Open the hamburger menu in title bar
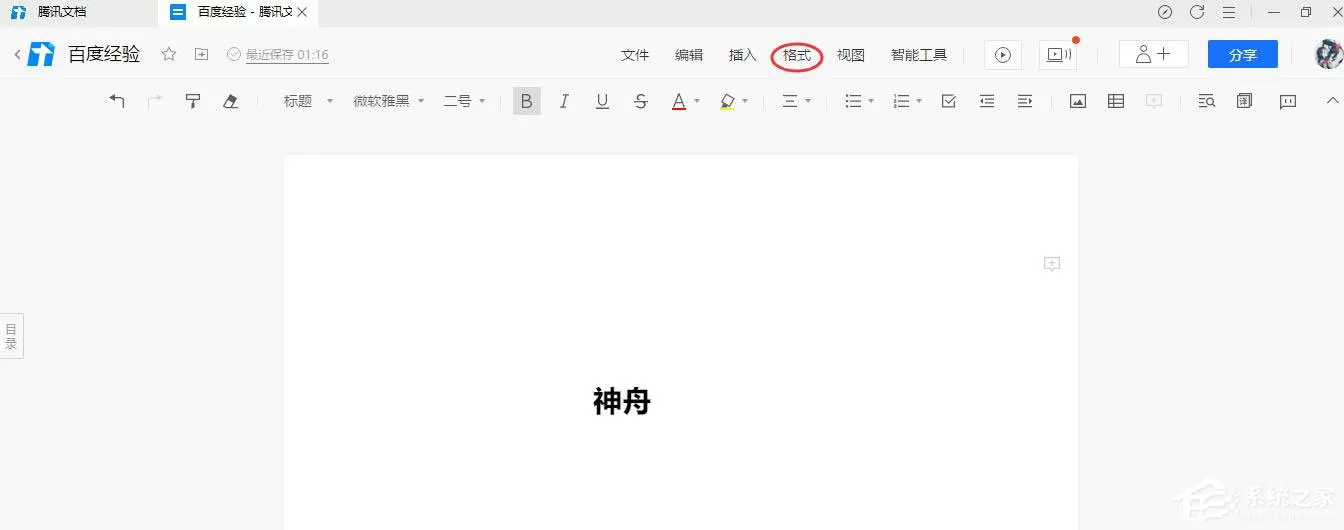 [1229, 12]
